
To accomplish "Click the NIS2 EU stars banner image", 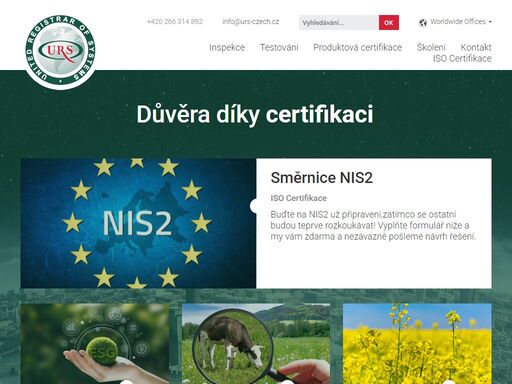I will coord(138,223).
